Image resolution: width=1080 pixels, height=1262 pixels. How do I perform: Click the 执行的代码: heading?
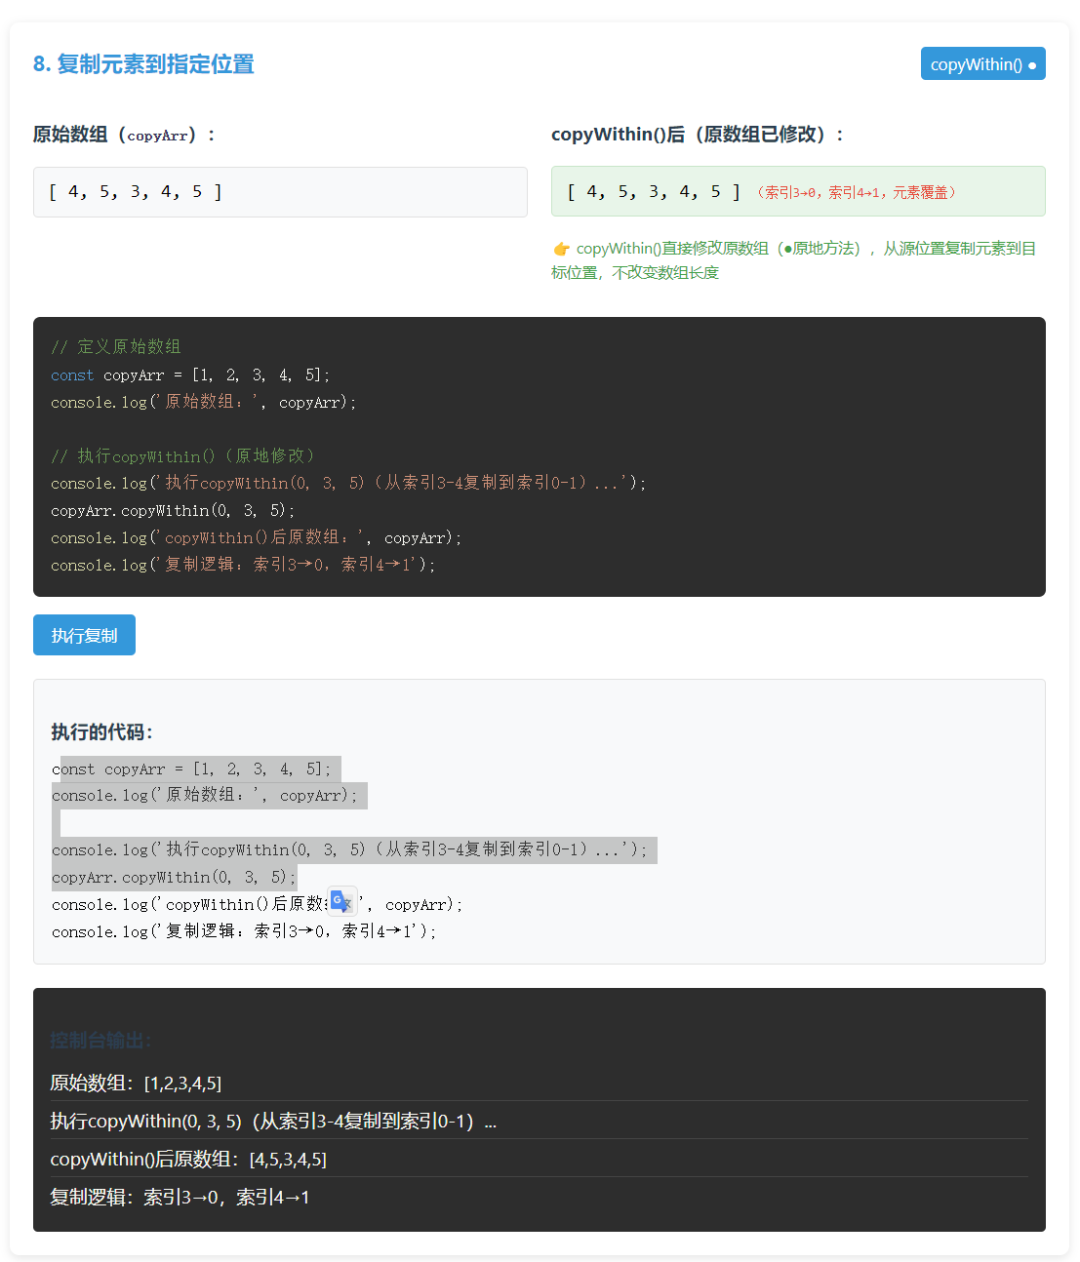(x=102, y=732)
